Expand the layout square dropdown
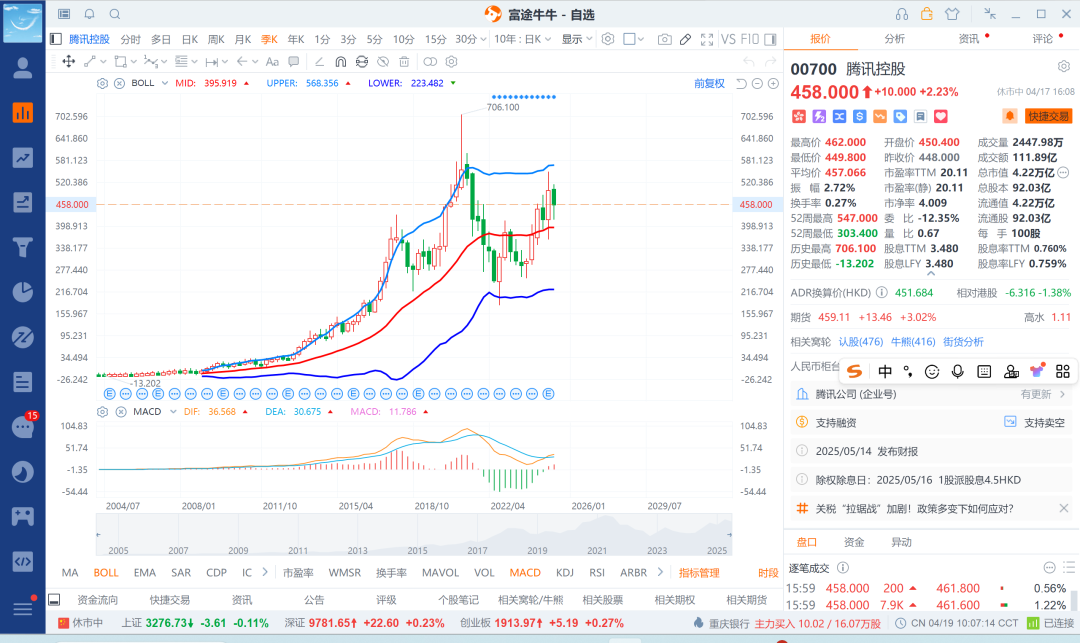The height and width of the screenshot is (643, 1080). coord(641,39)
